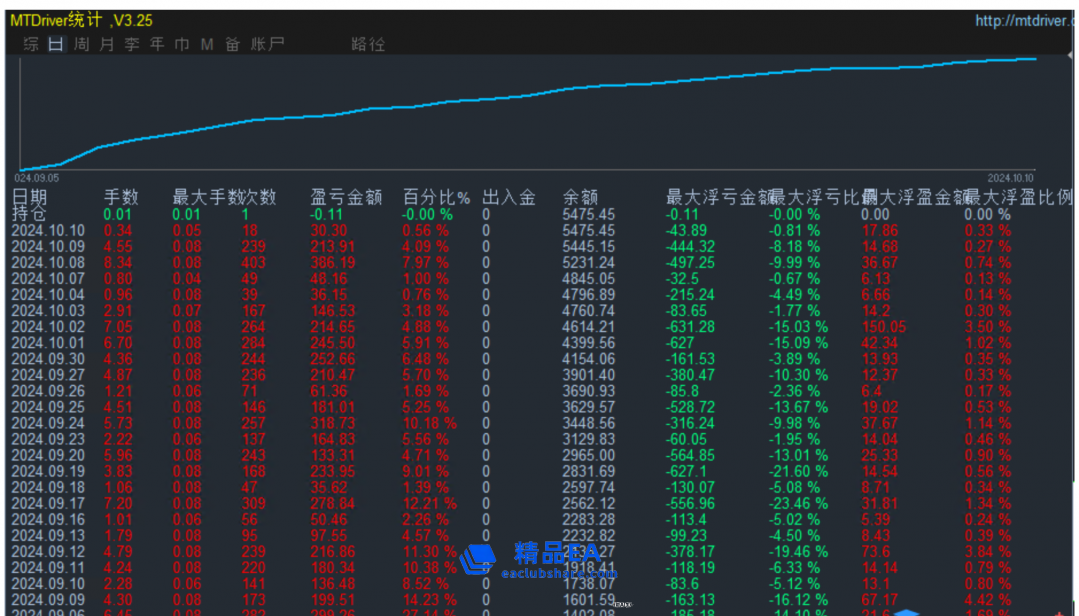Image resolution: width=1079 pixels, height=616 pixels.
Task: Open the mtdriver website link
Action: [x=1026, y=21]
